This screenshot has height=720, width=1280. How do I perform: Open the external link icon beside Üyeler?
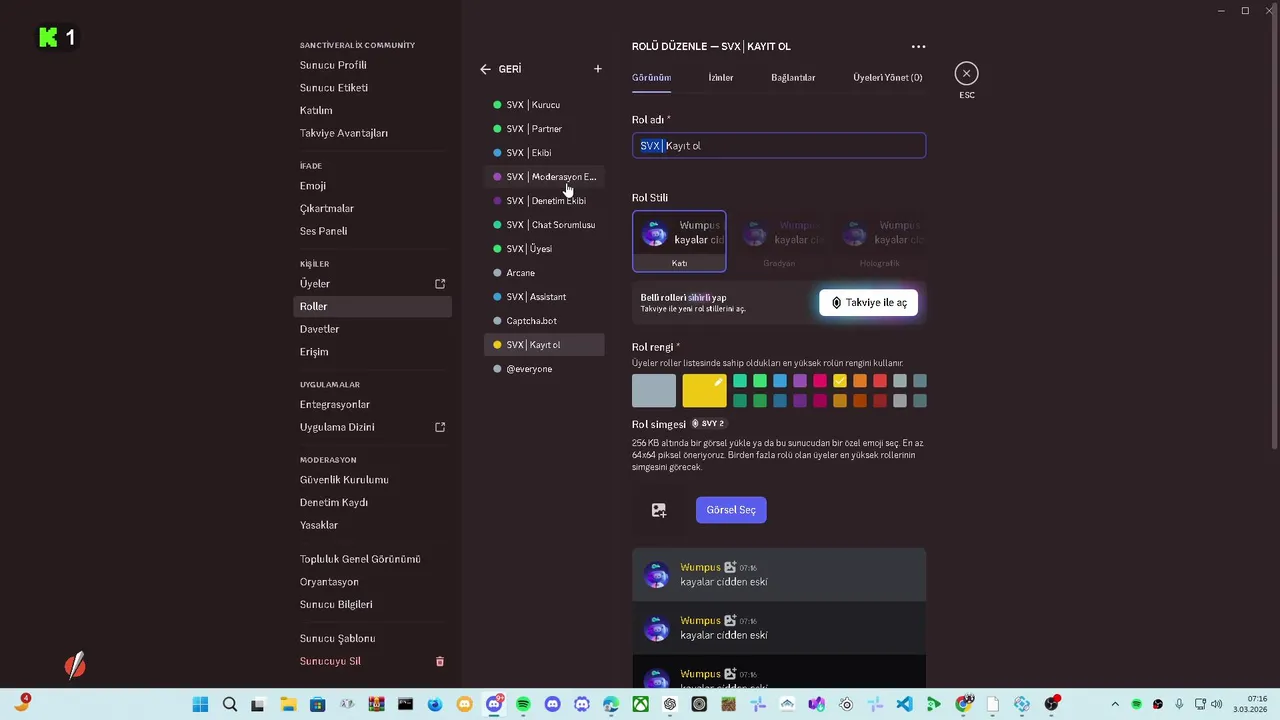pos(439,284)
